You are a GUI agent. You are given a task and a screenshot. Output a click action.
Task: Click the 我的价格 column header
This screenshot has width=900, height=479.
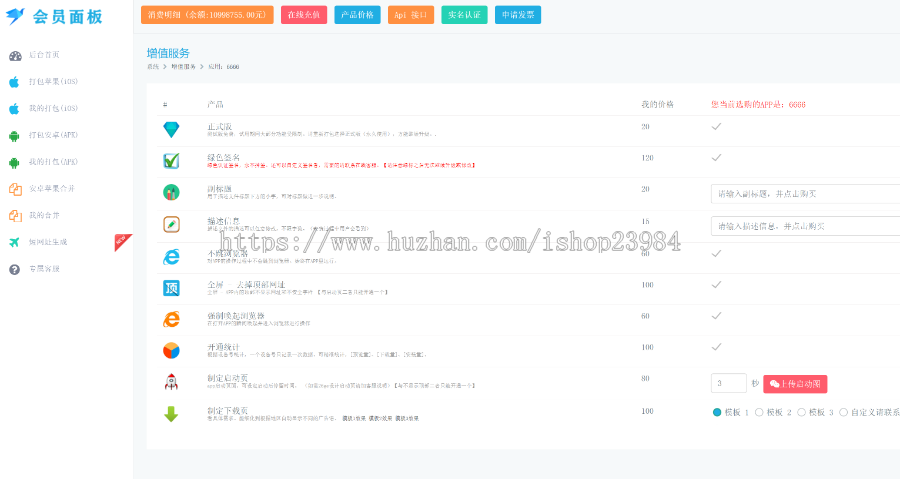click(x=657, y=104)
